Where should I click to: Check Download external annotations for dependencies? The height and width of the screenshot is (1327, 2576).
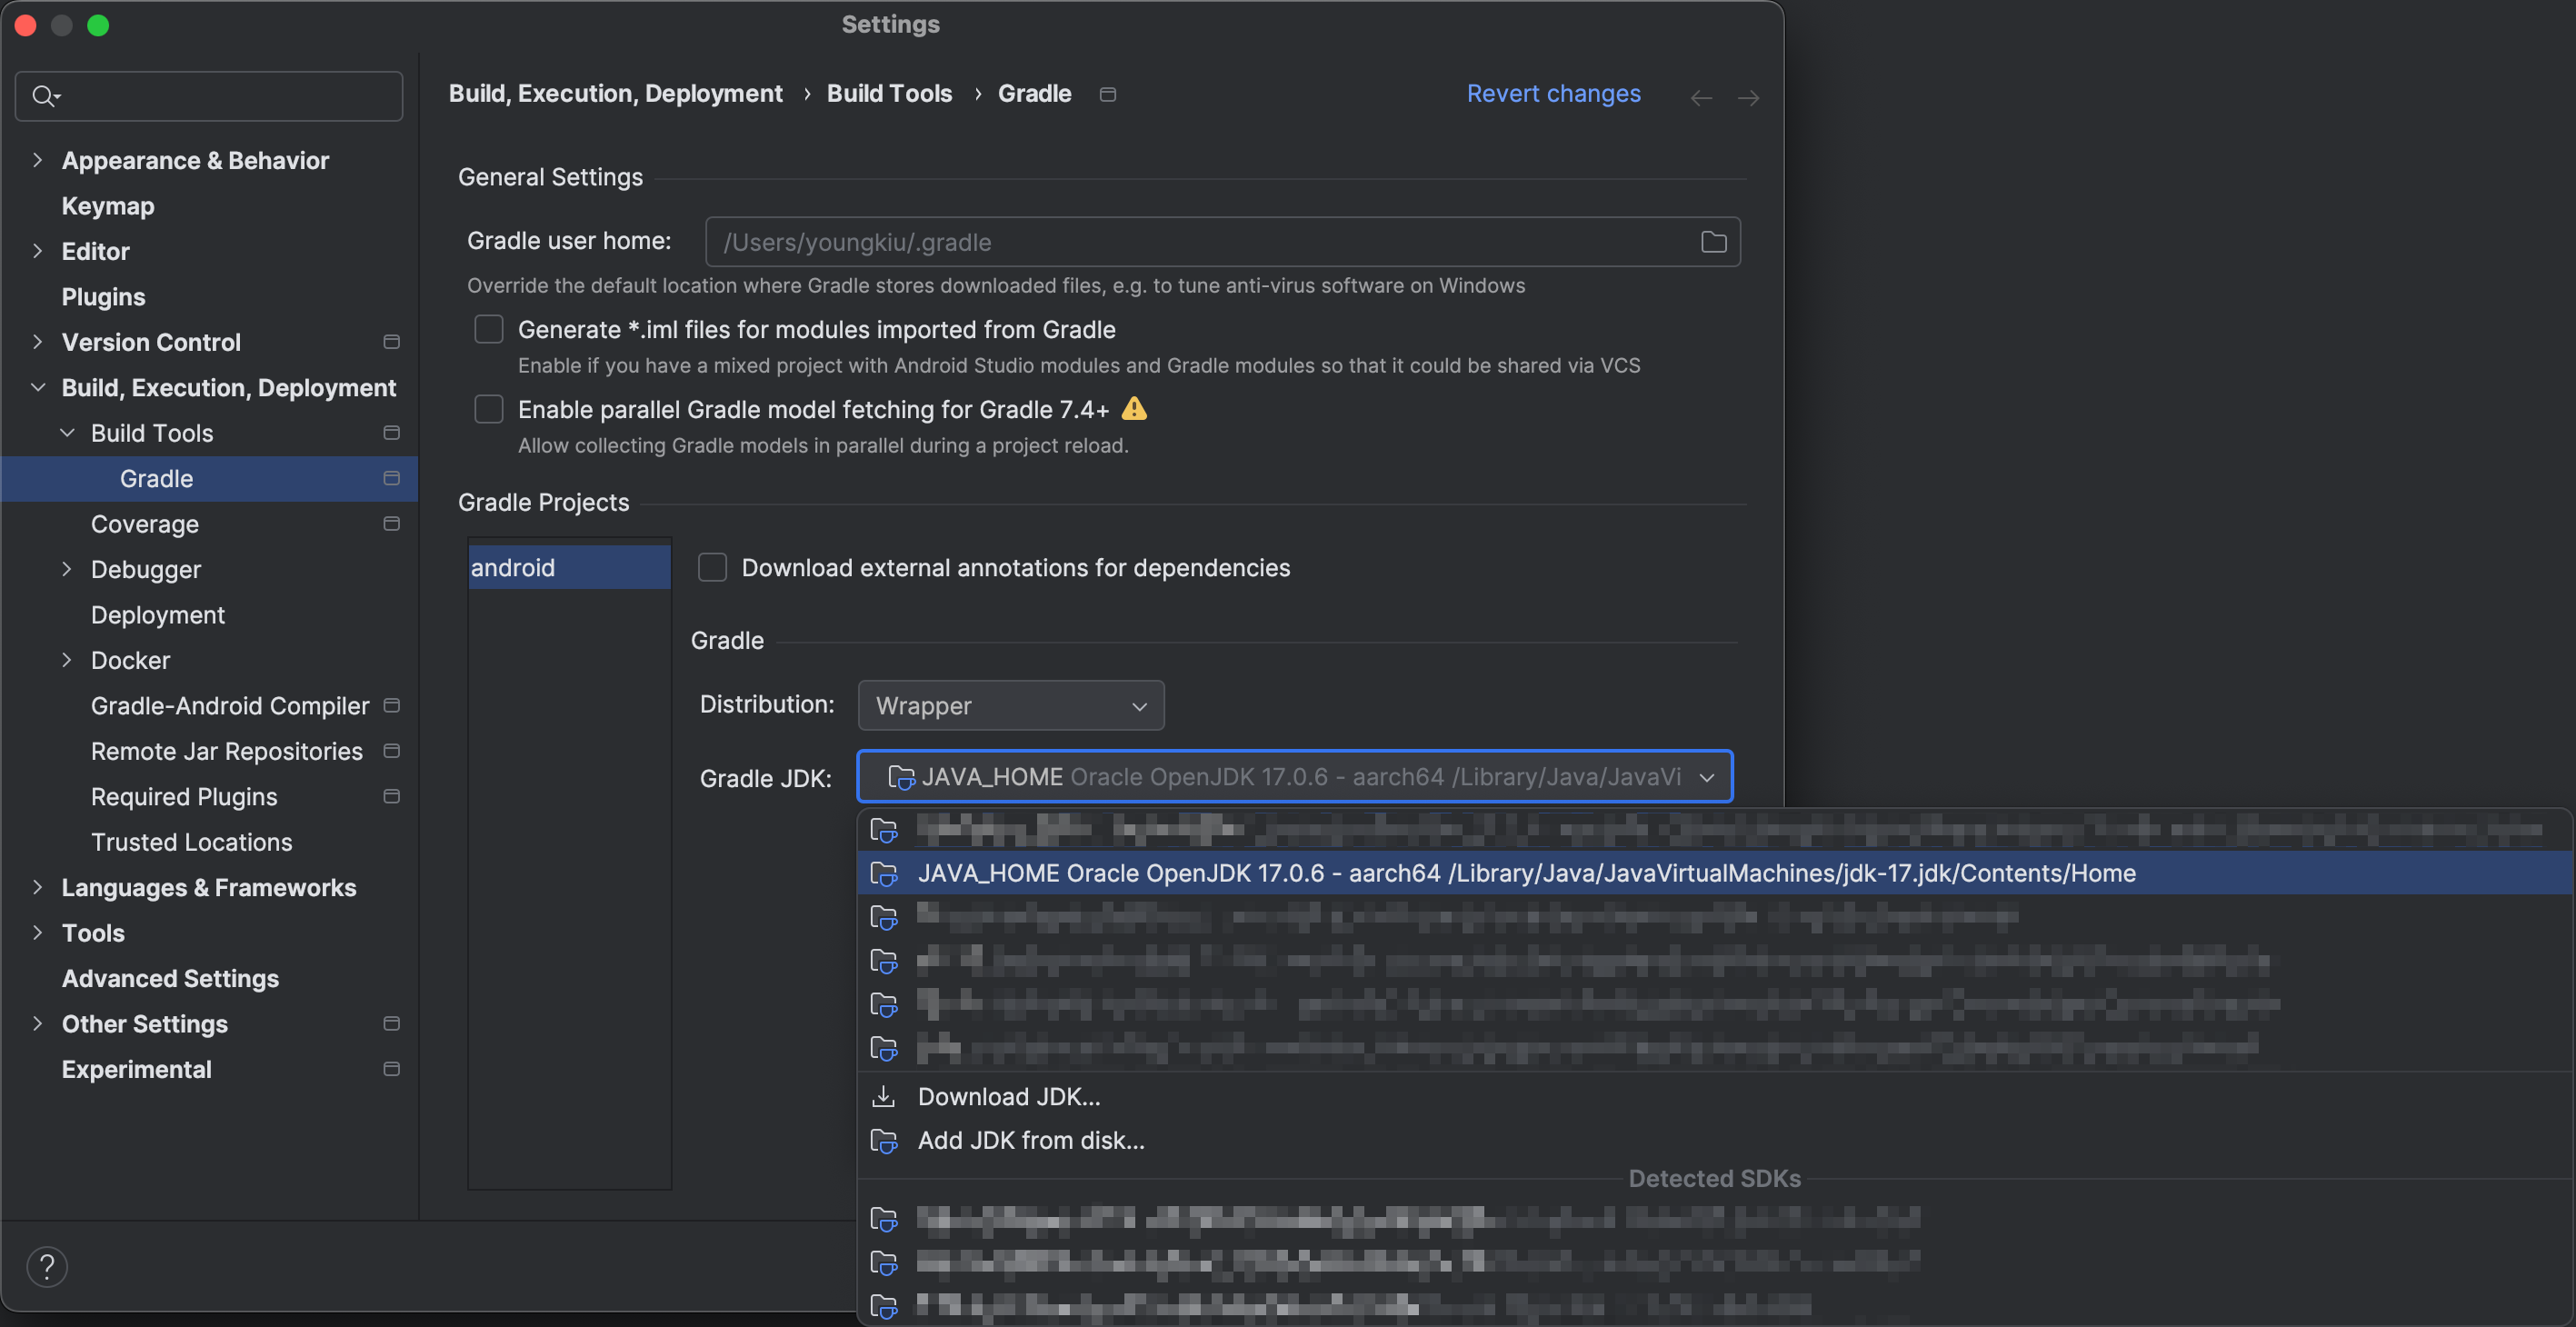[x=711, y=567]
